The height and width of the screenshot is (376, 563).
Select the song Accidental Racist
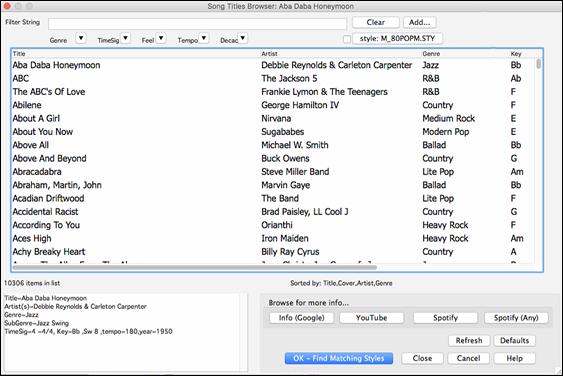point(45,212)
